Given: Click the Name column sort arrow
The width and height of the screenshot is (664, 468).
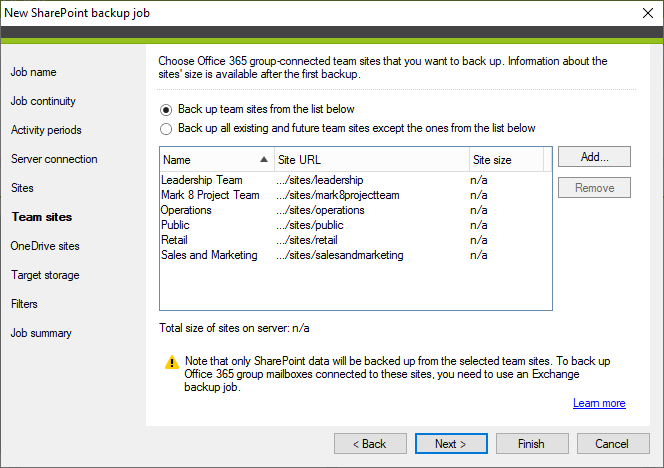Looking at the screenshot, I should (264, 160).
